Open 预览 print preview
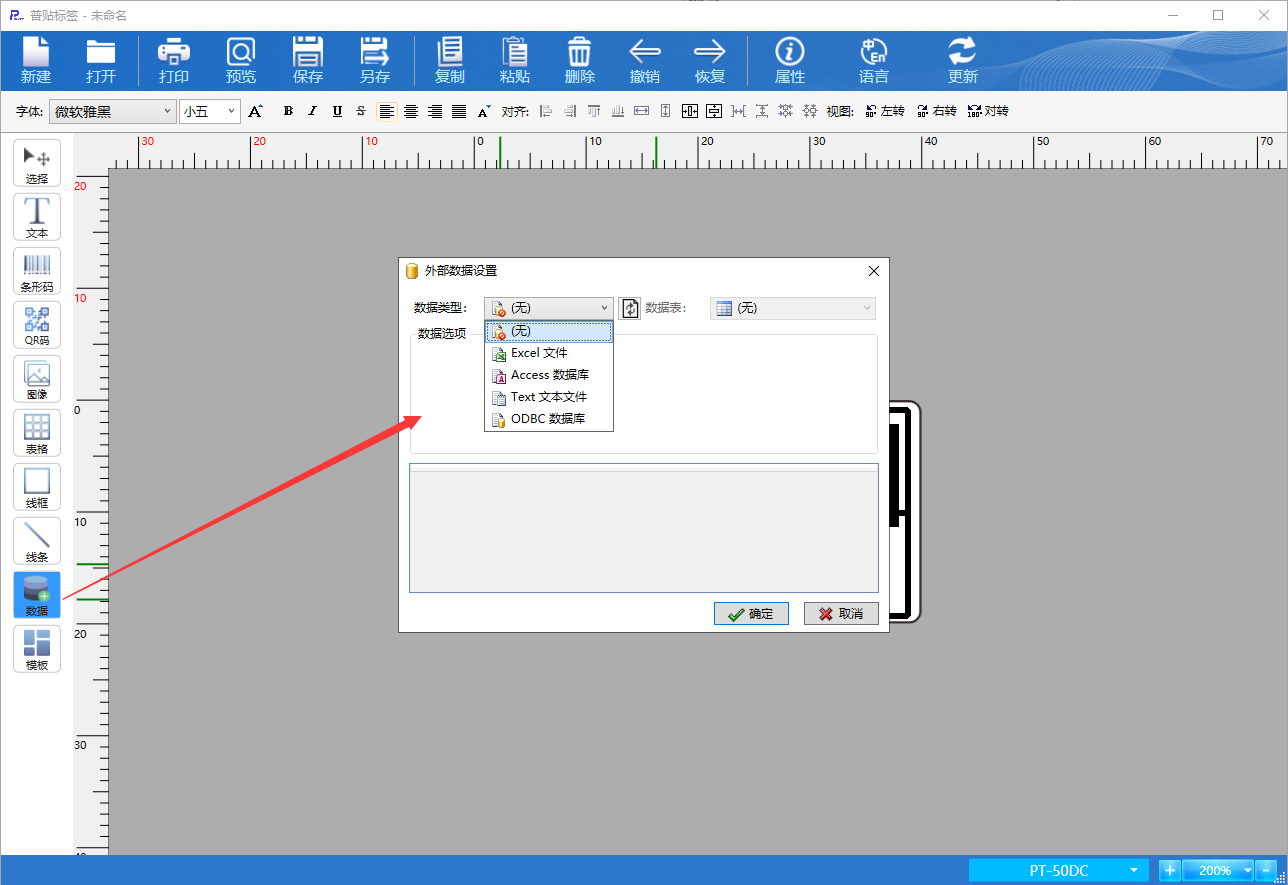 (241, 60)
